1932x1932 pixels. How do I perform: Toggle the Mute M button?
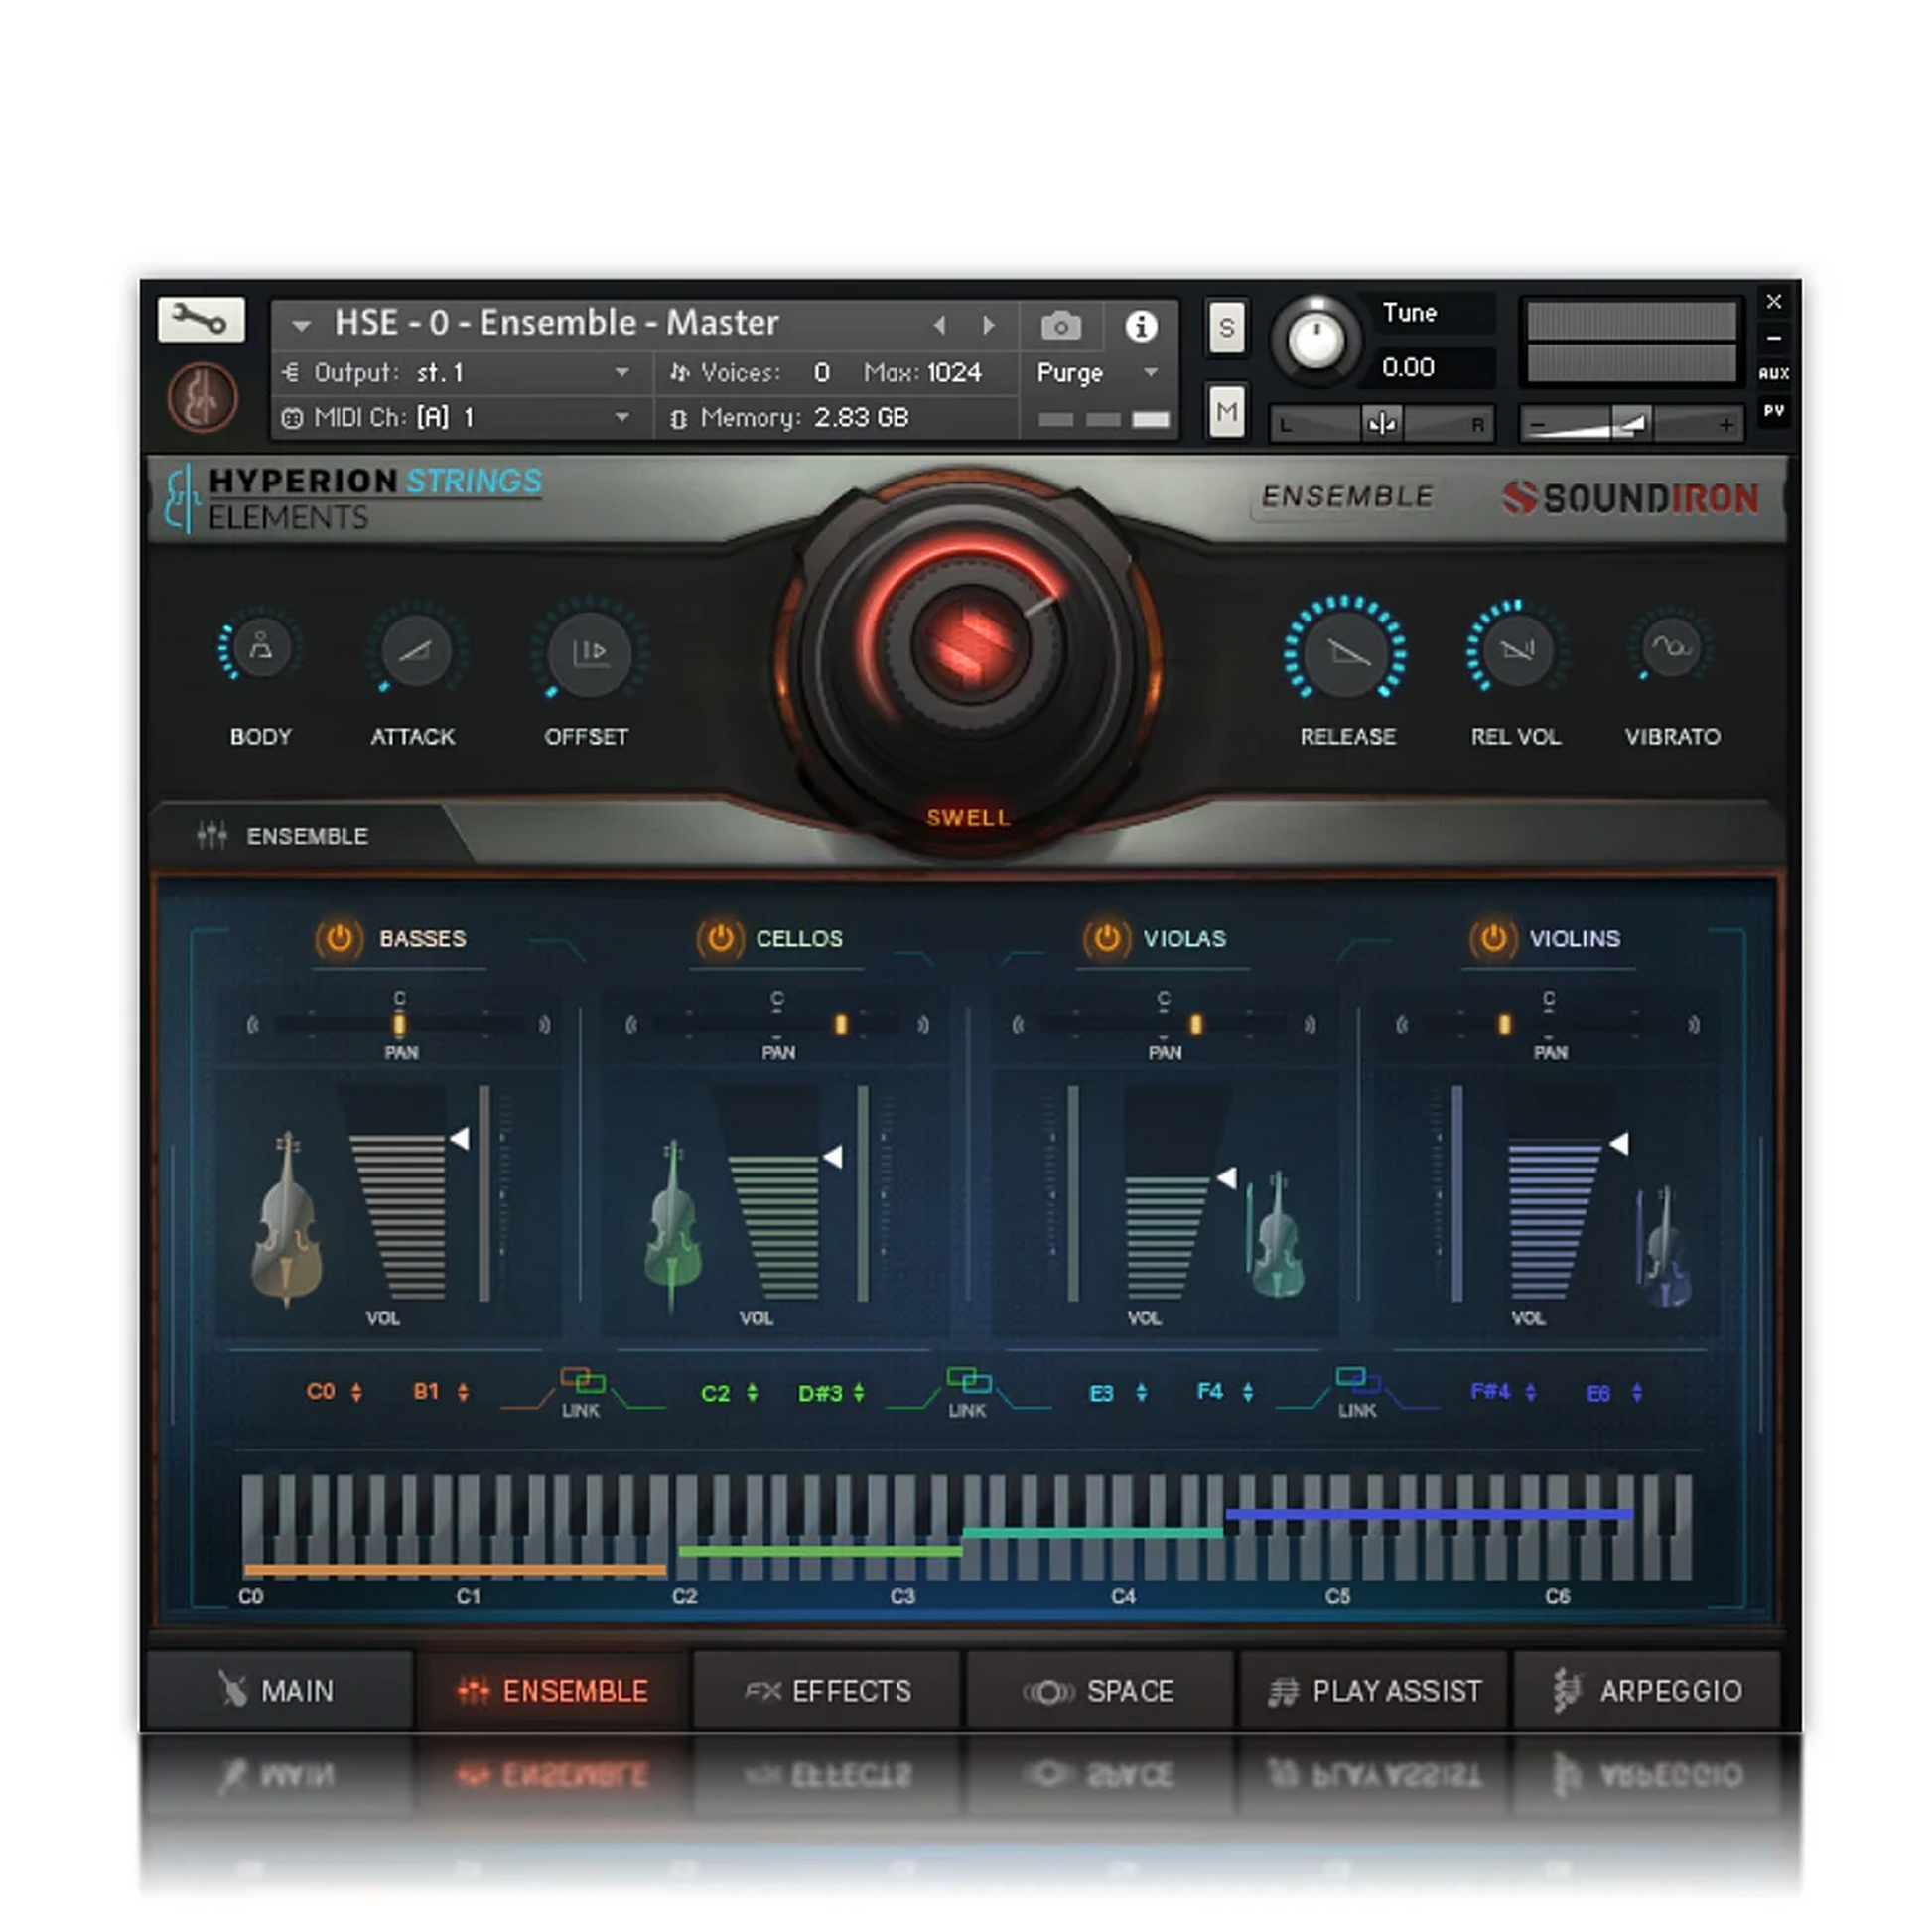(1227, 411)
